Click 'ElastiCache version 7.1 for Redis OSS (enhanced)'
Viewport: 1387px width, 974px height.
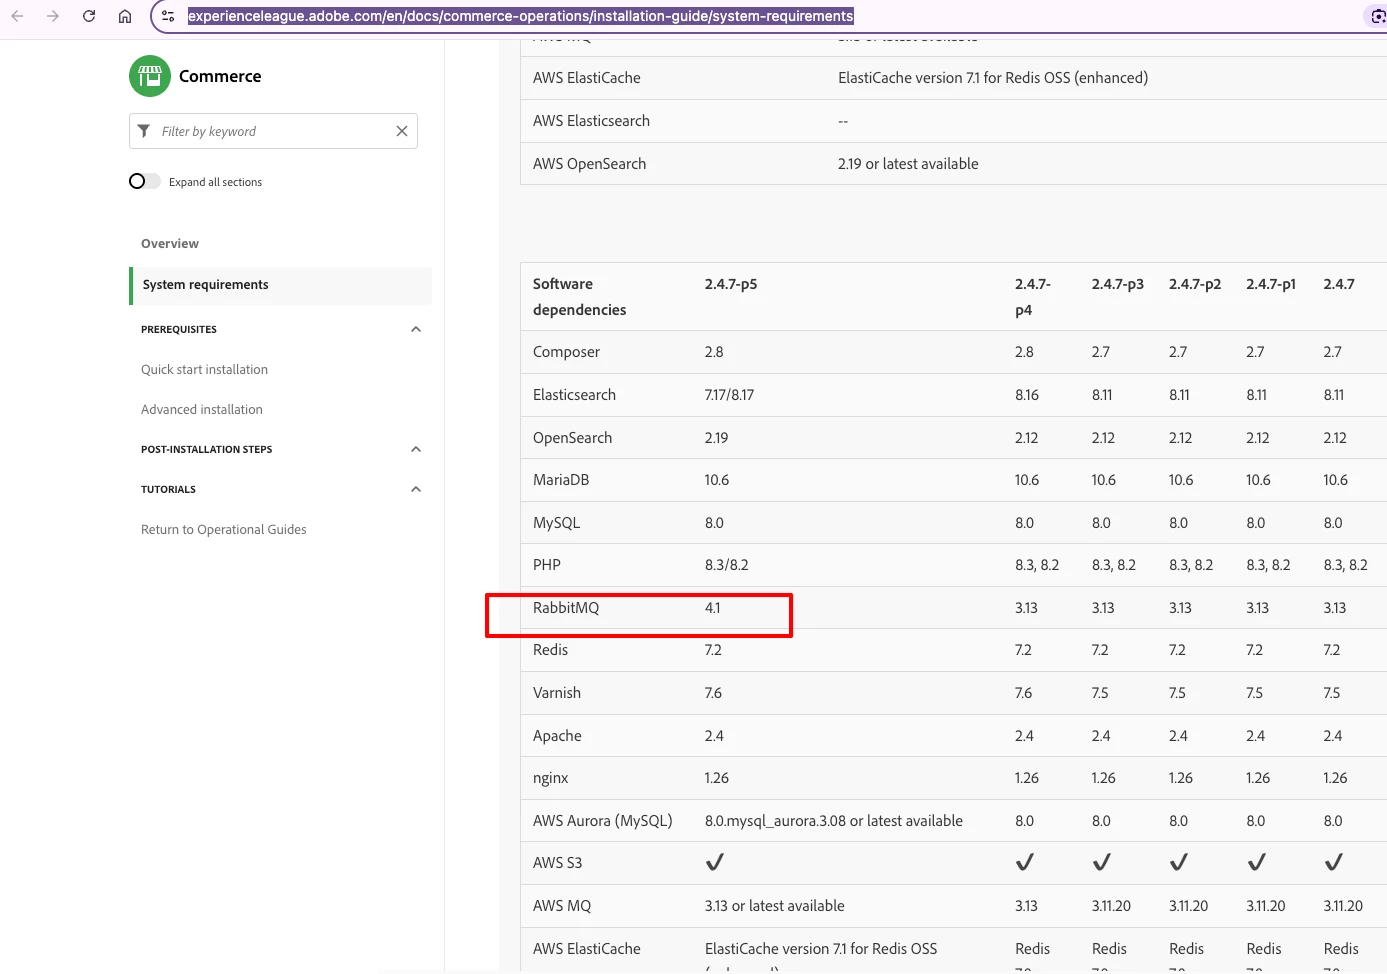point(993,78)
